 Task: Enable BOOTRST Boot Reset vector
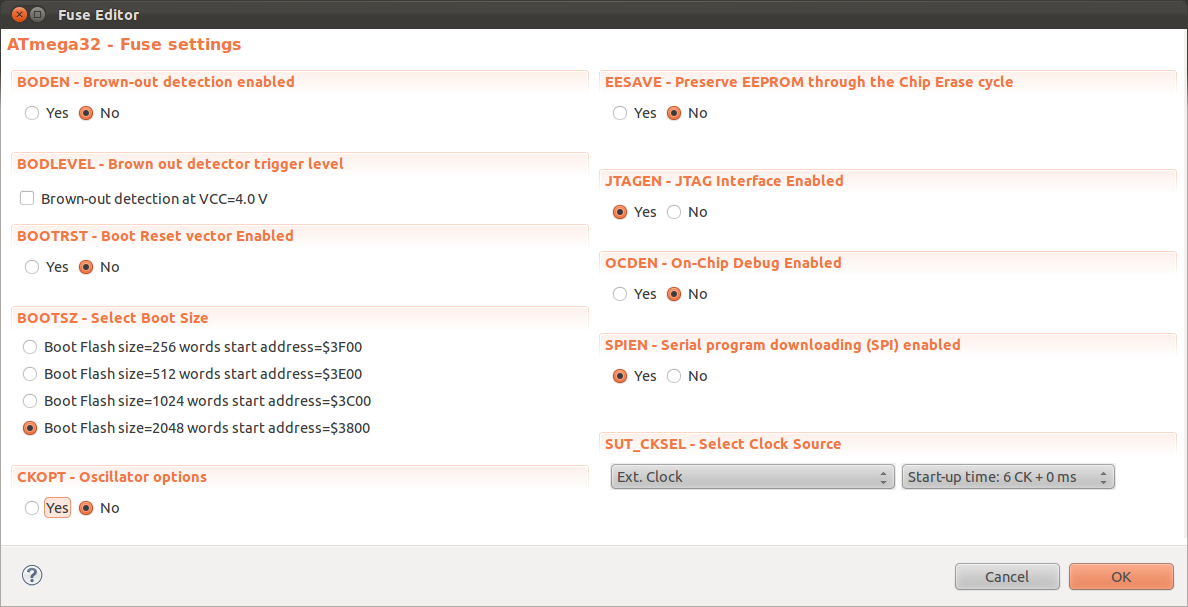[31, 267]
